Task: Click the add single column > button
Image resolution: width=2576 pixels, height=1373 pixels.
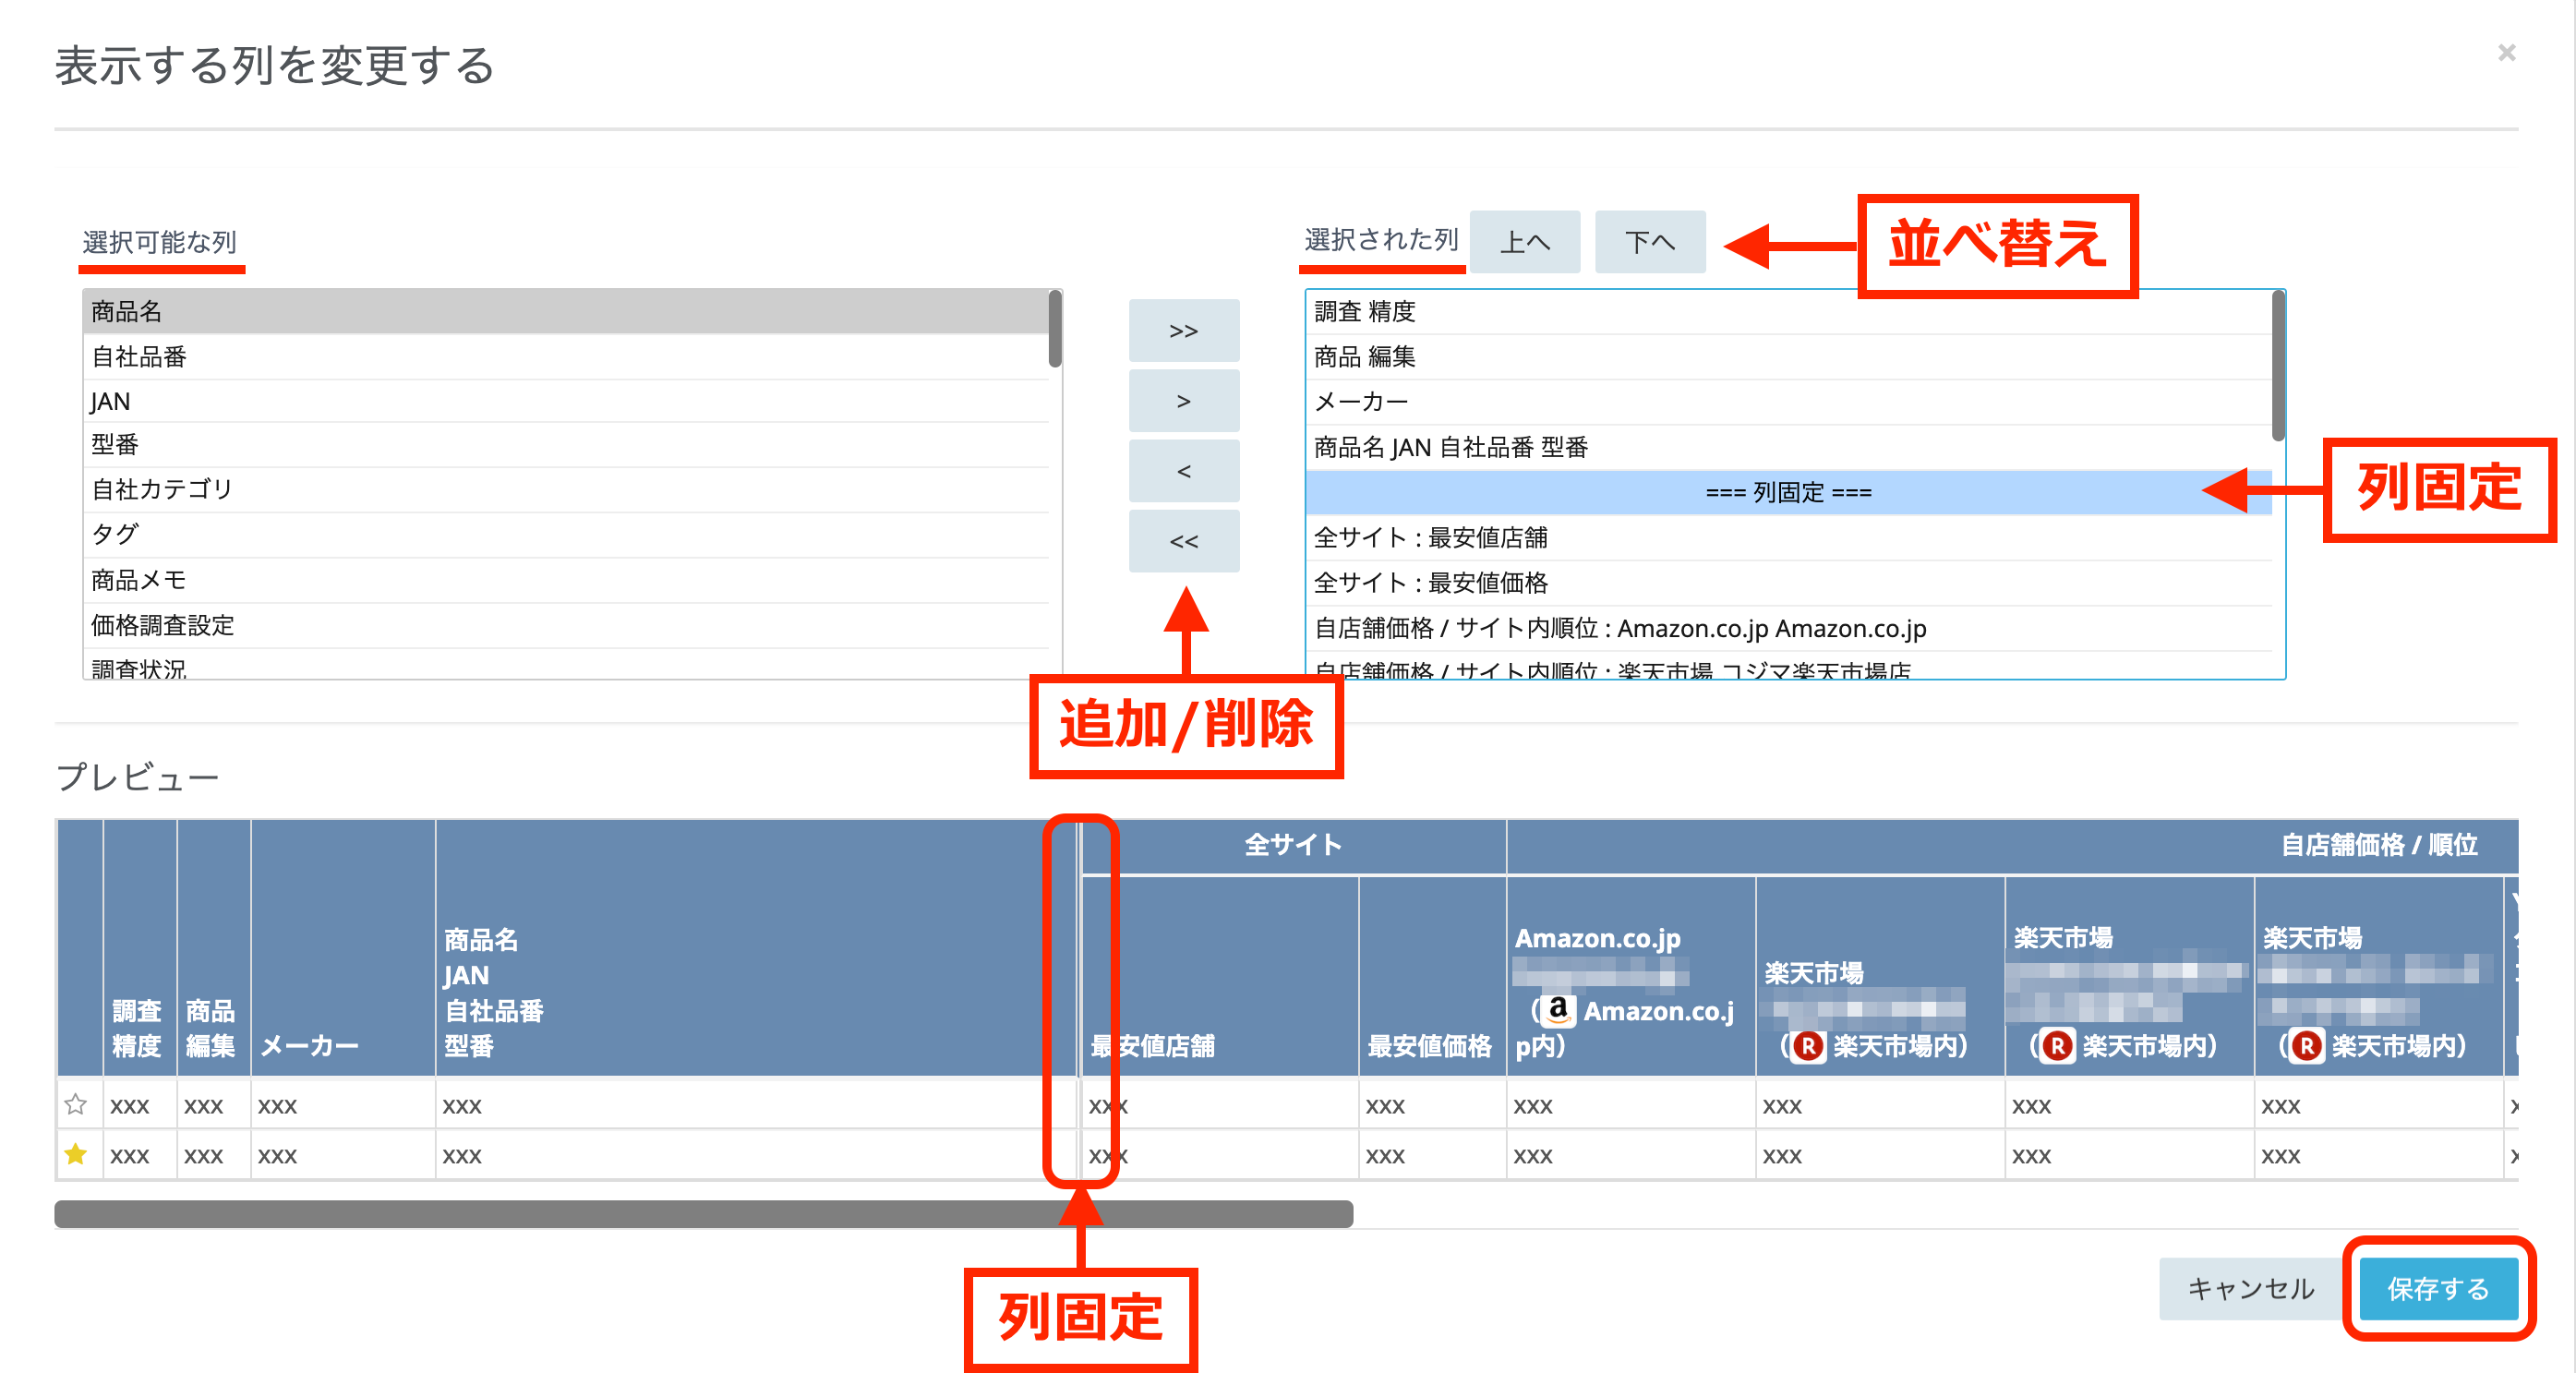Action: point(1183,401)
